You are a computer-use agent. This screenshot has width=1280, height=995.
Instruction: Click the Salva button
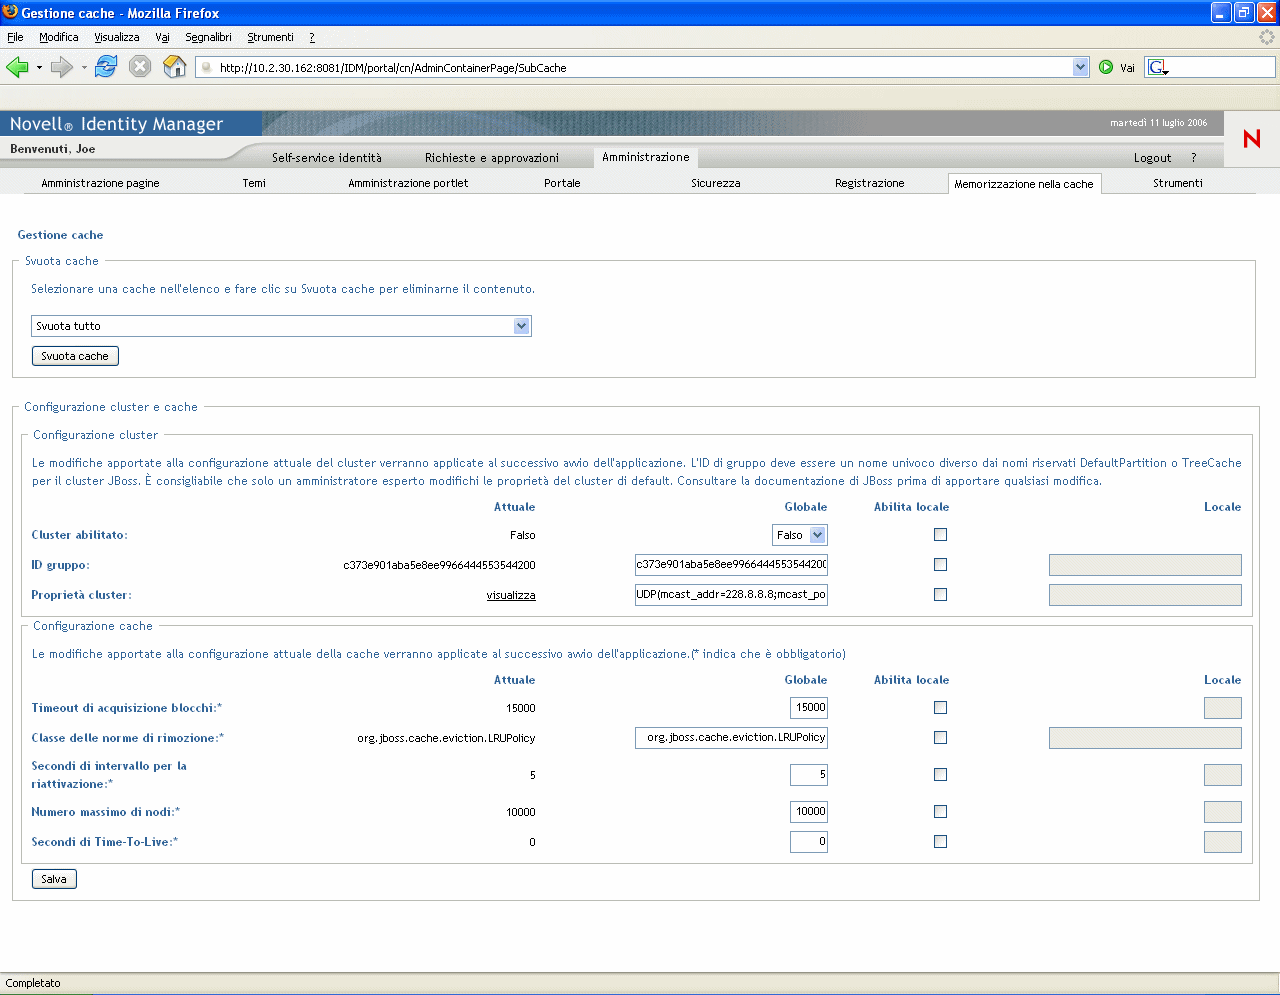pyautogui.click(x=54, y=879)
